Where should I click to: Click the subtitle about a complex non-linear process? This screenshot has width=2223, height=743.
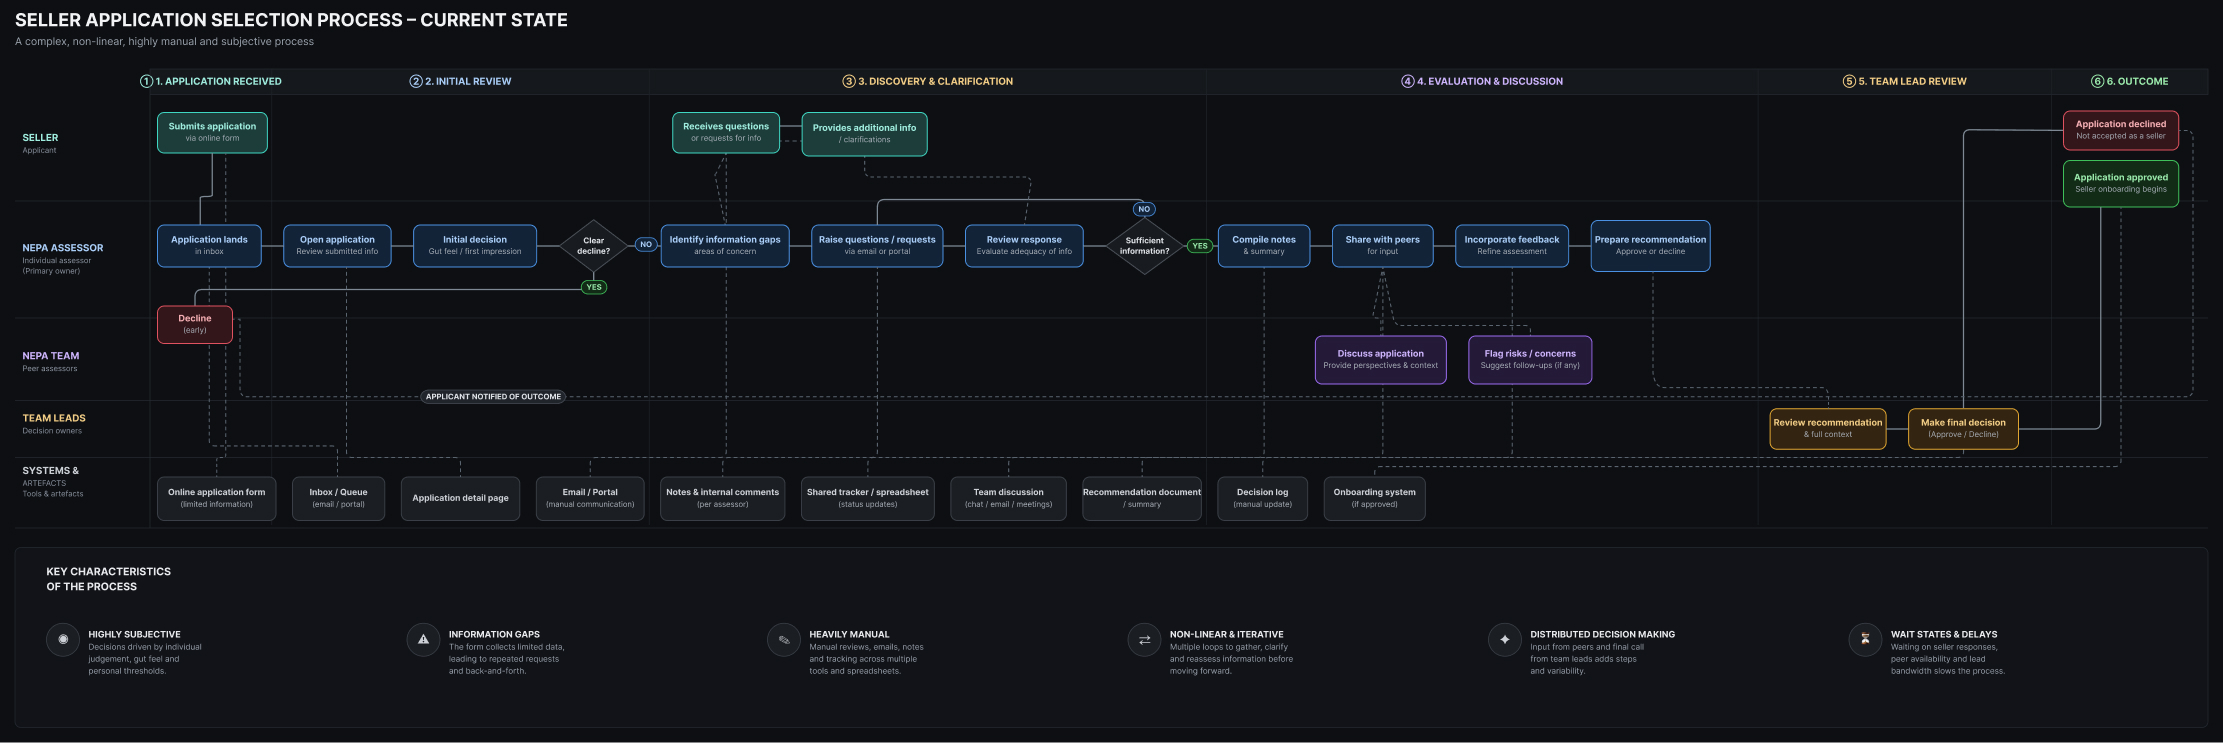(x=164, y=42)
